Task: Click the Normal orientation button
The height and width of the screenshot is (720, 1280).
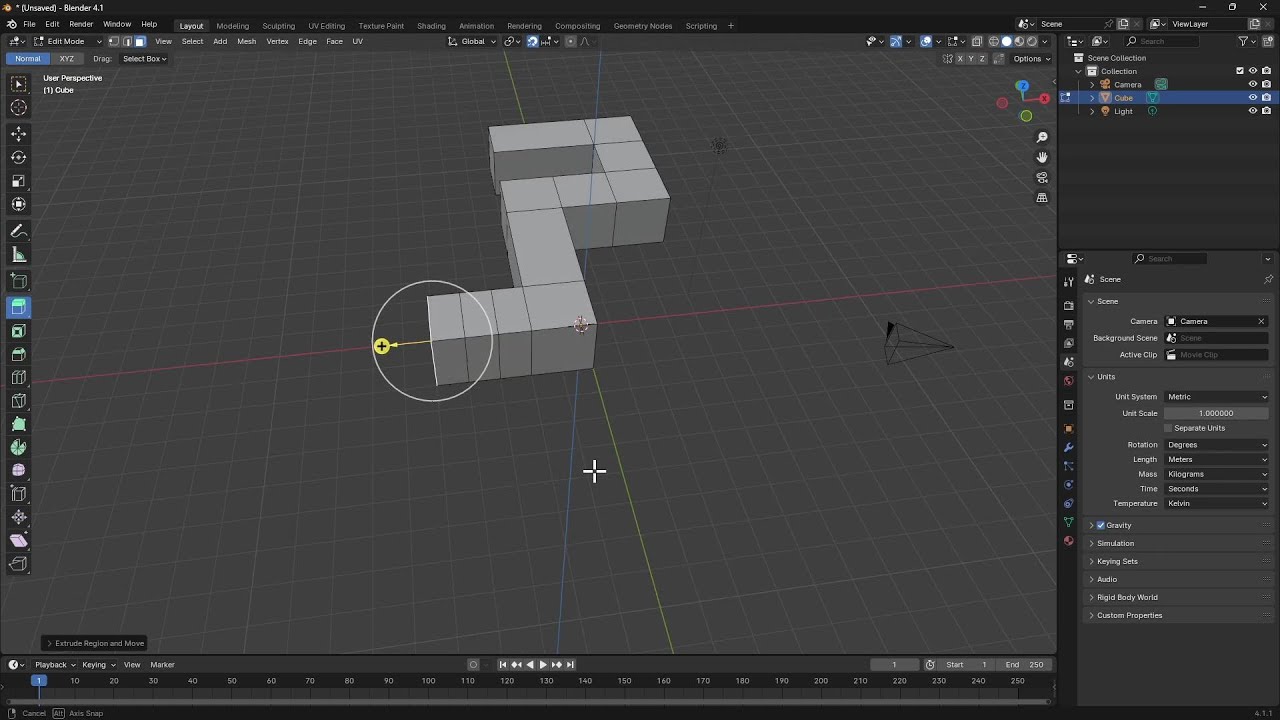Action: [28, 59]
